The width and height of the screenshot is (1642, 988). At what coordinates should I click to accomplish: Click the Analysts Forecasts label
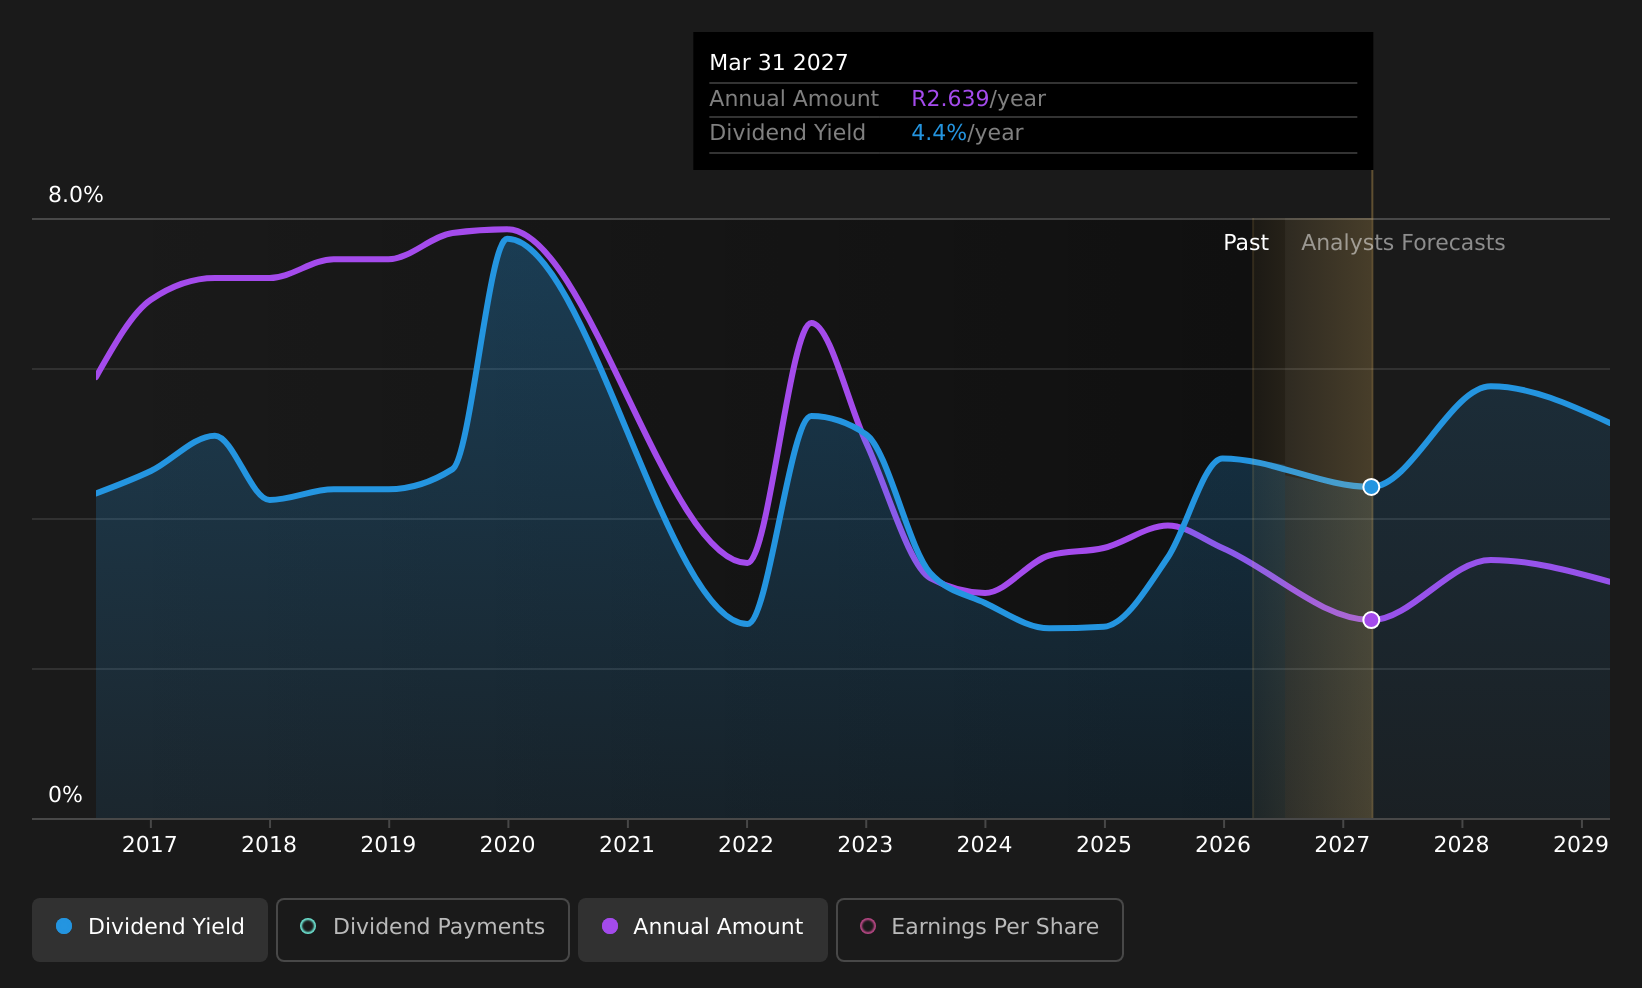click(1403, 243)
